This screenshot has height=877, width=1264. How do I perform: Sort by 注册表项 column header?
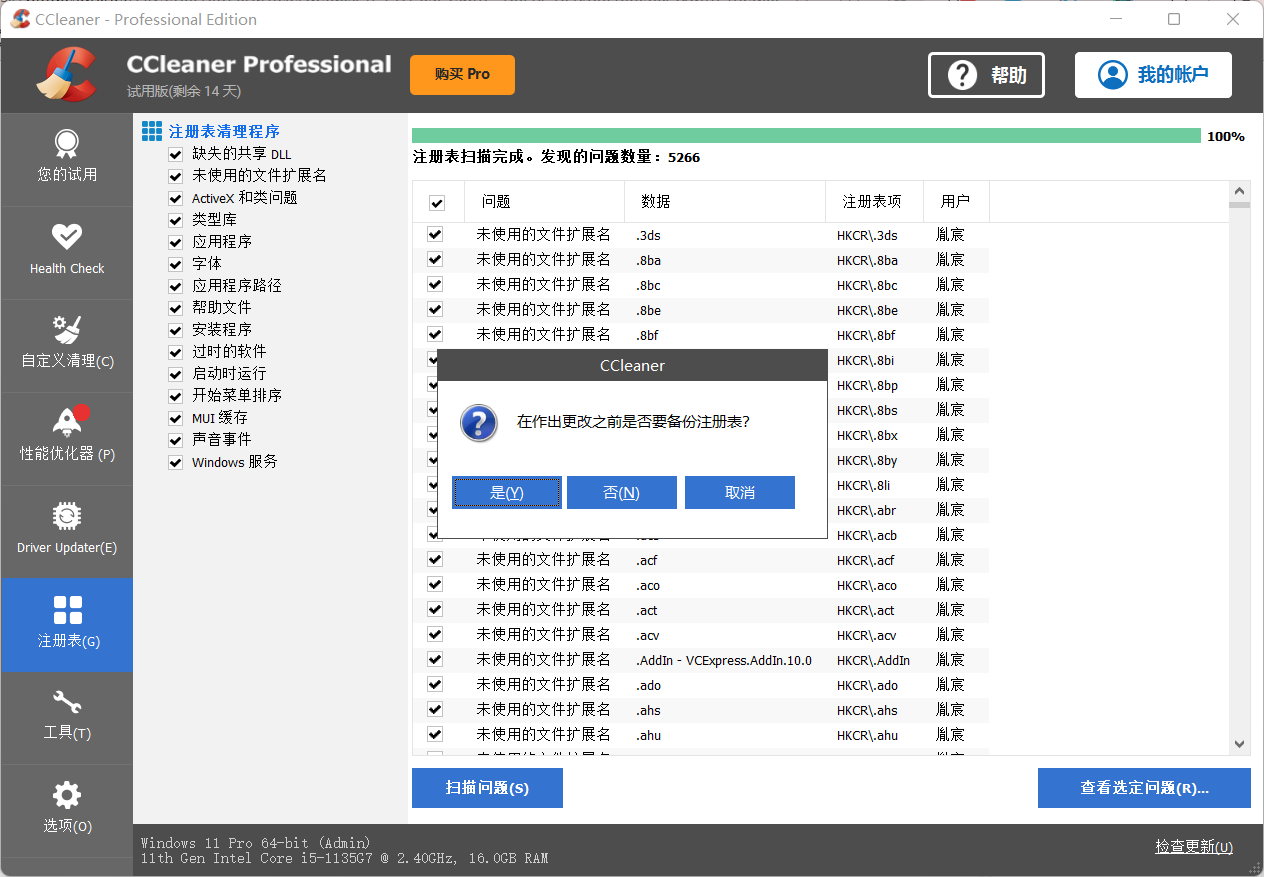(x=875, y=202)
